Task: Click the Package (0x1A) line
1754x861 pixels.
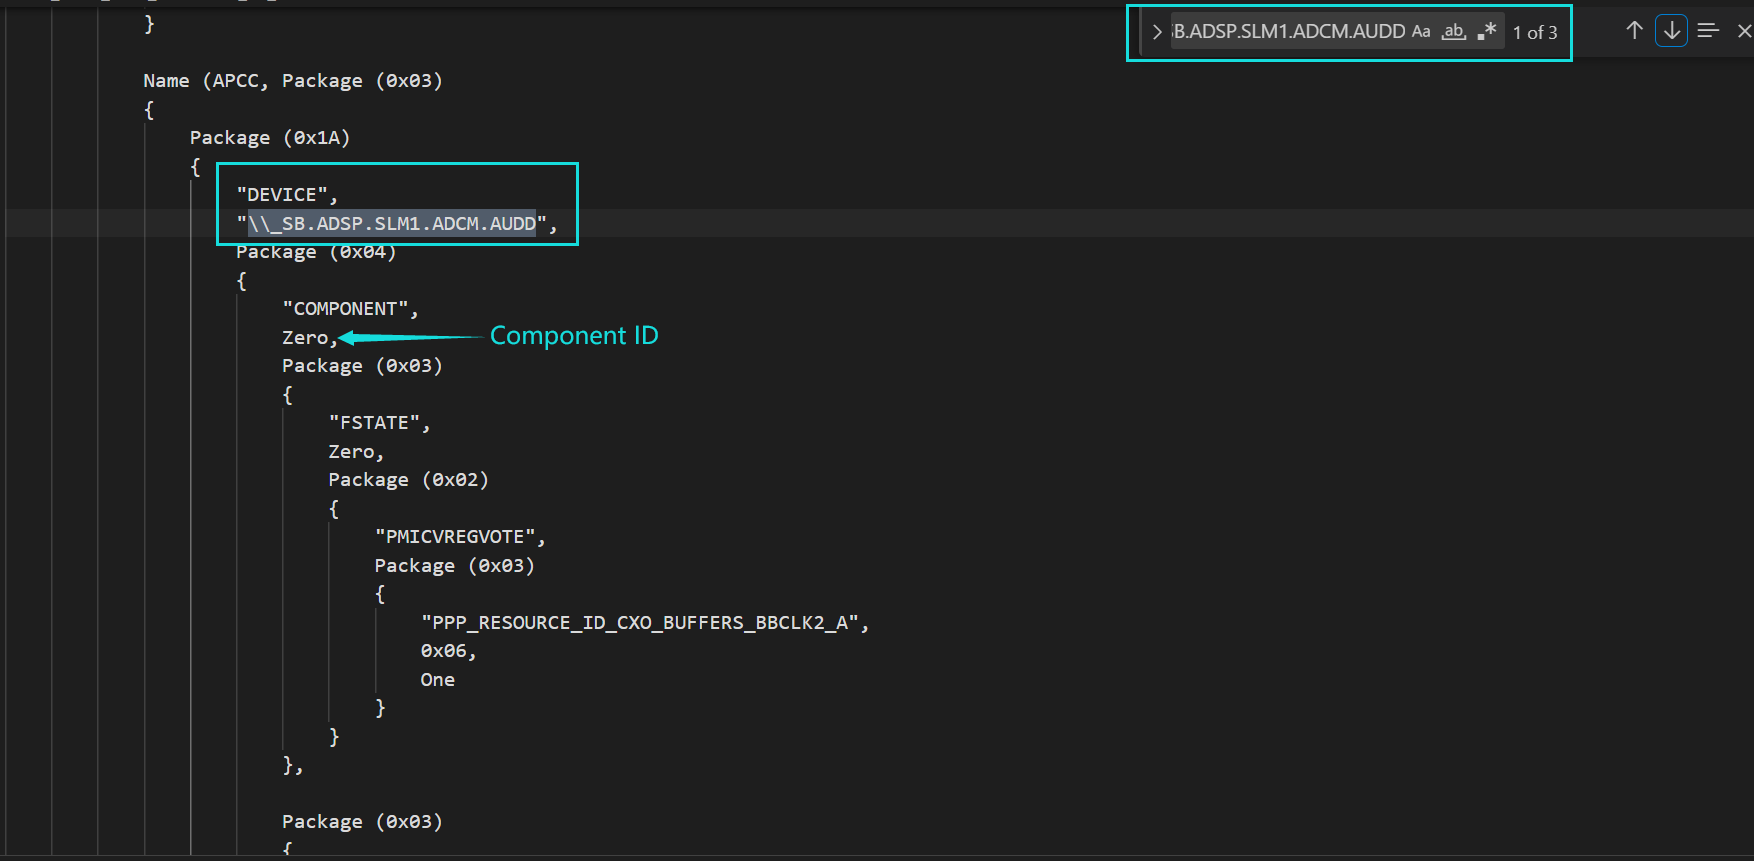Action: [x=270, y=138]
